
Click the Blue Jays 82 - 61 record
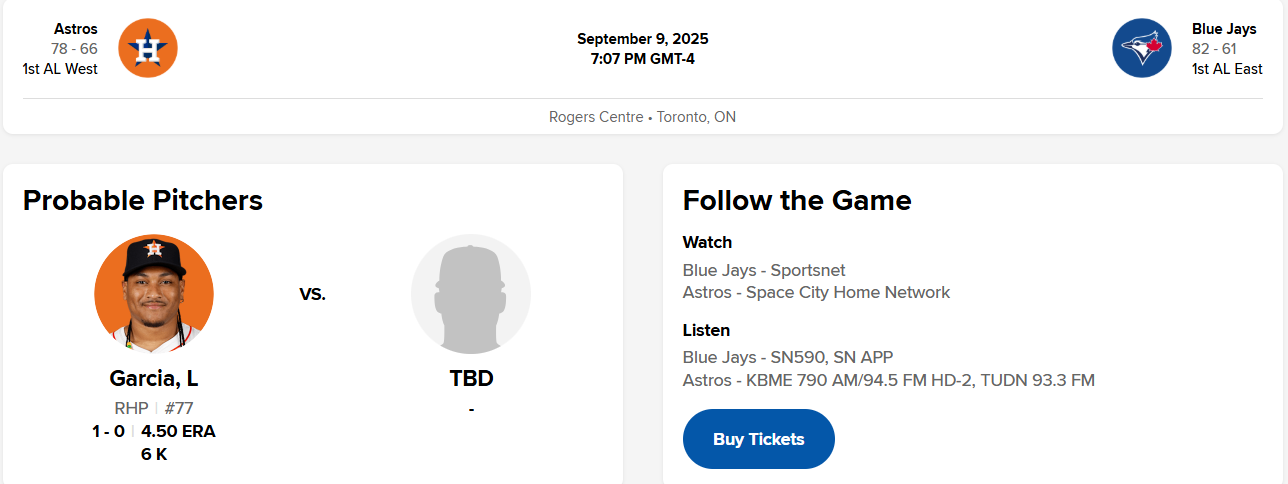click(1214, 49)
